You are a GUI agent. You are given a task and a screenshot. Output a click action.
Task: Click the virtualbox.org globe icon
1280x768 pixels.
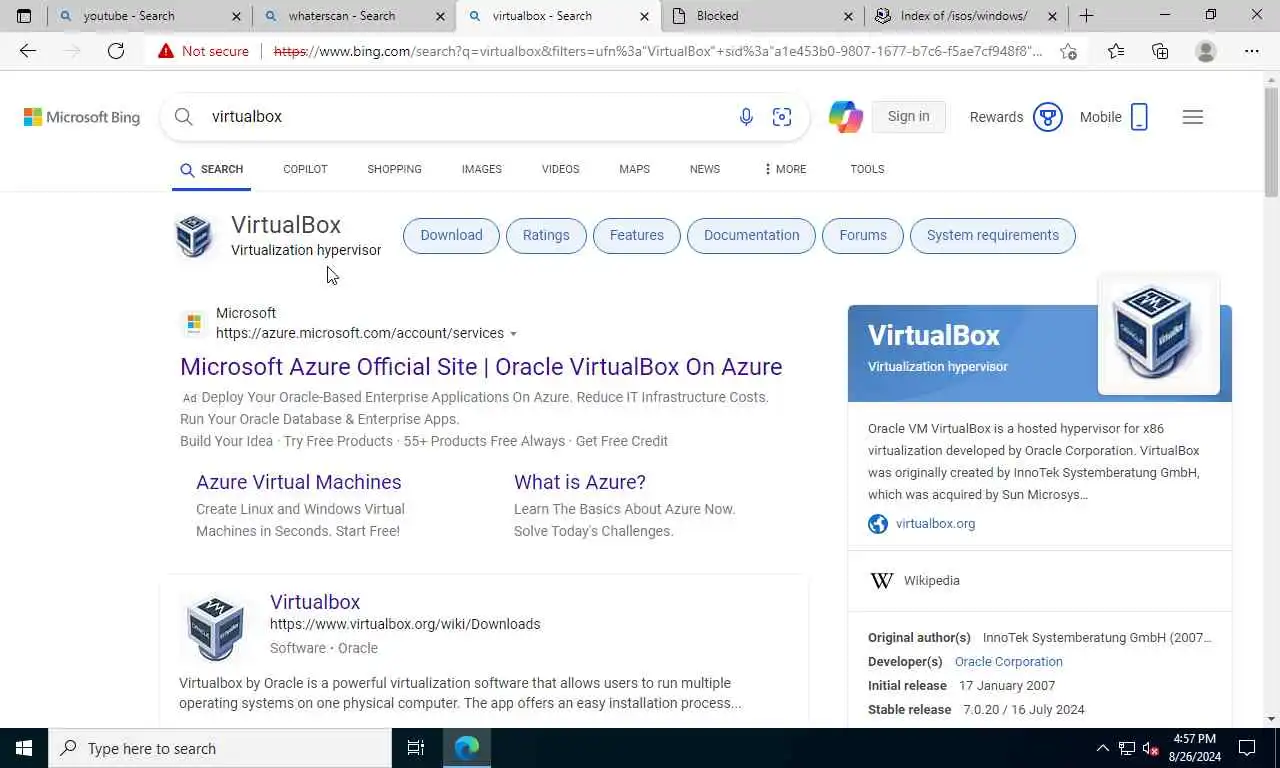pos(878,524)
